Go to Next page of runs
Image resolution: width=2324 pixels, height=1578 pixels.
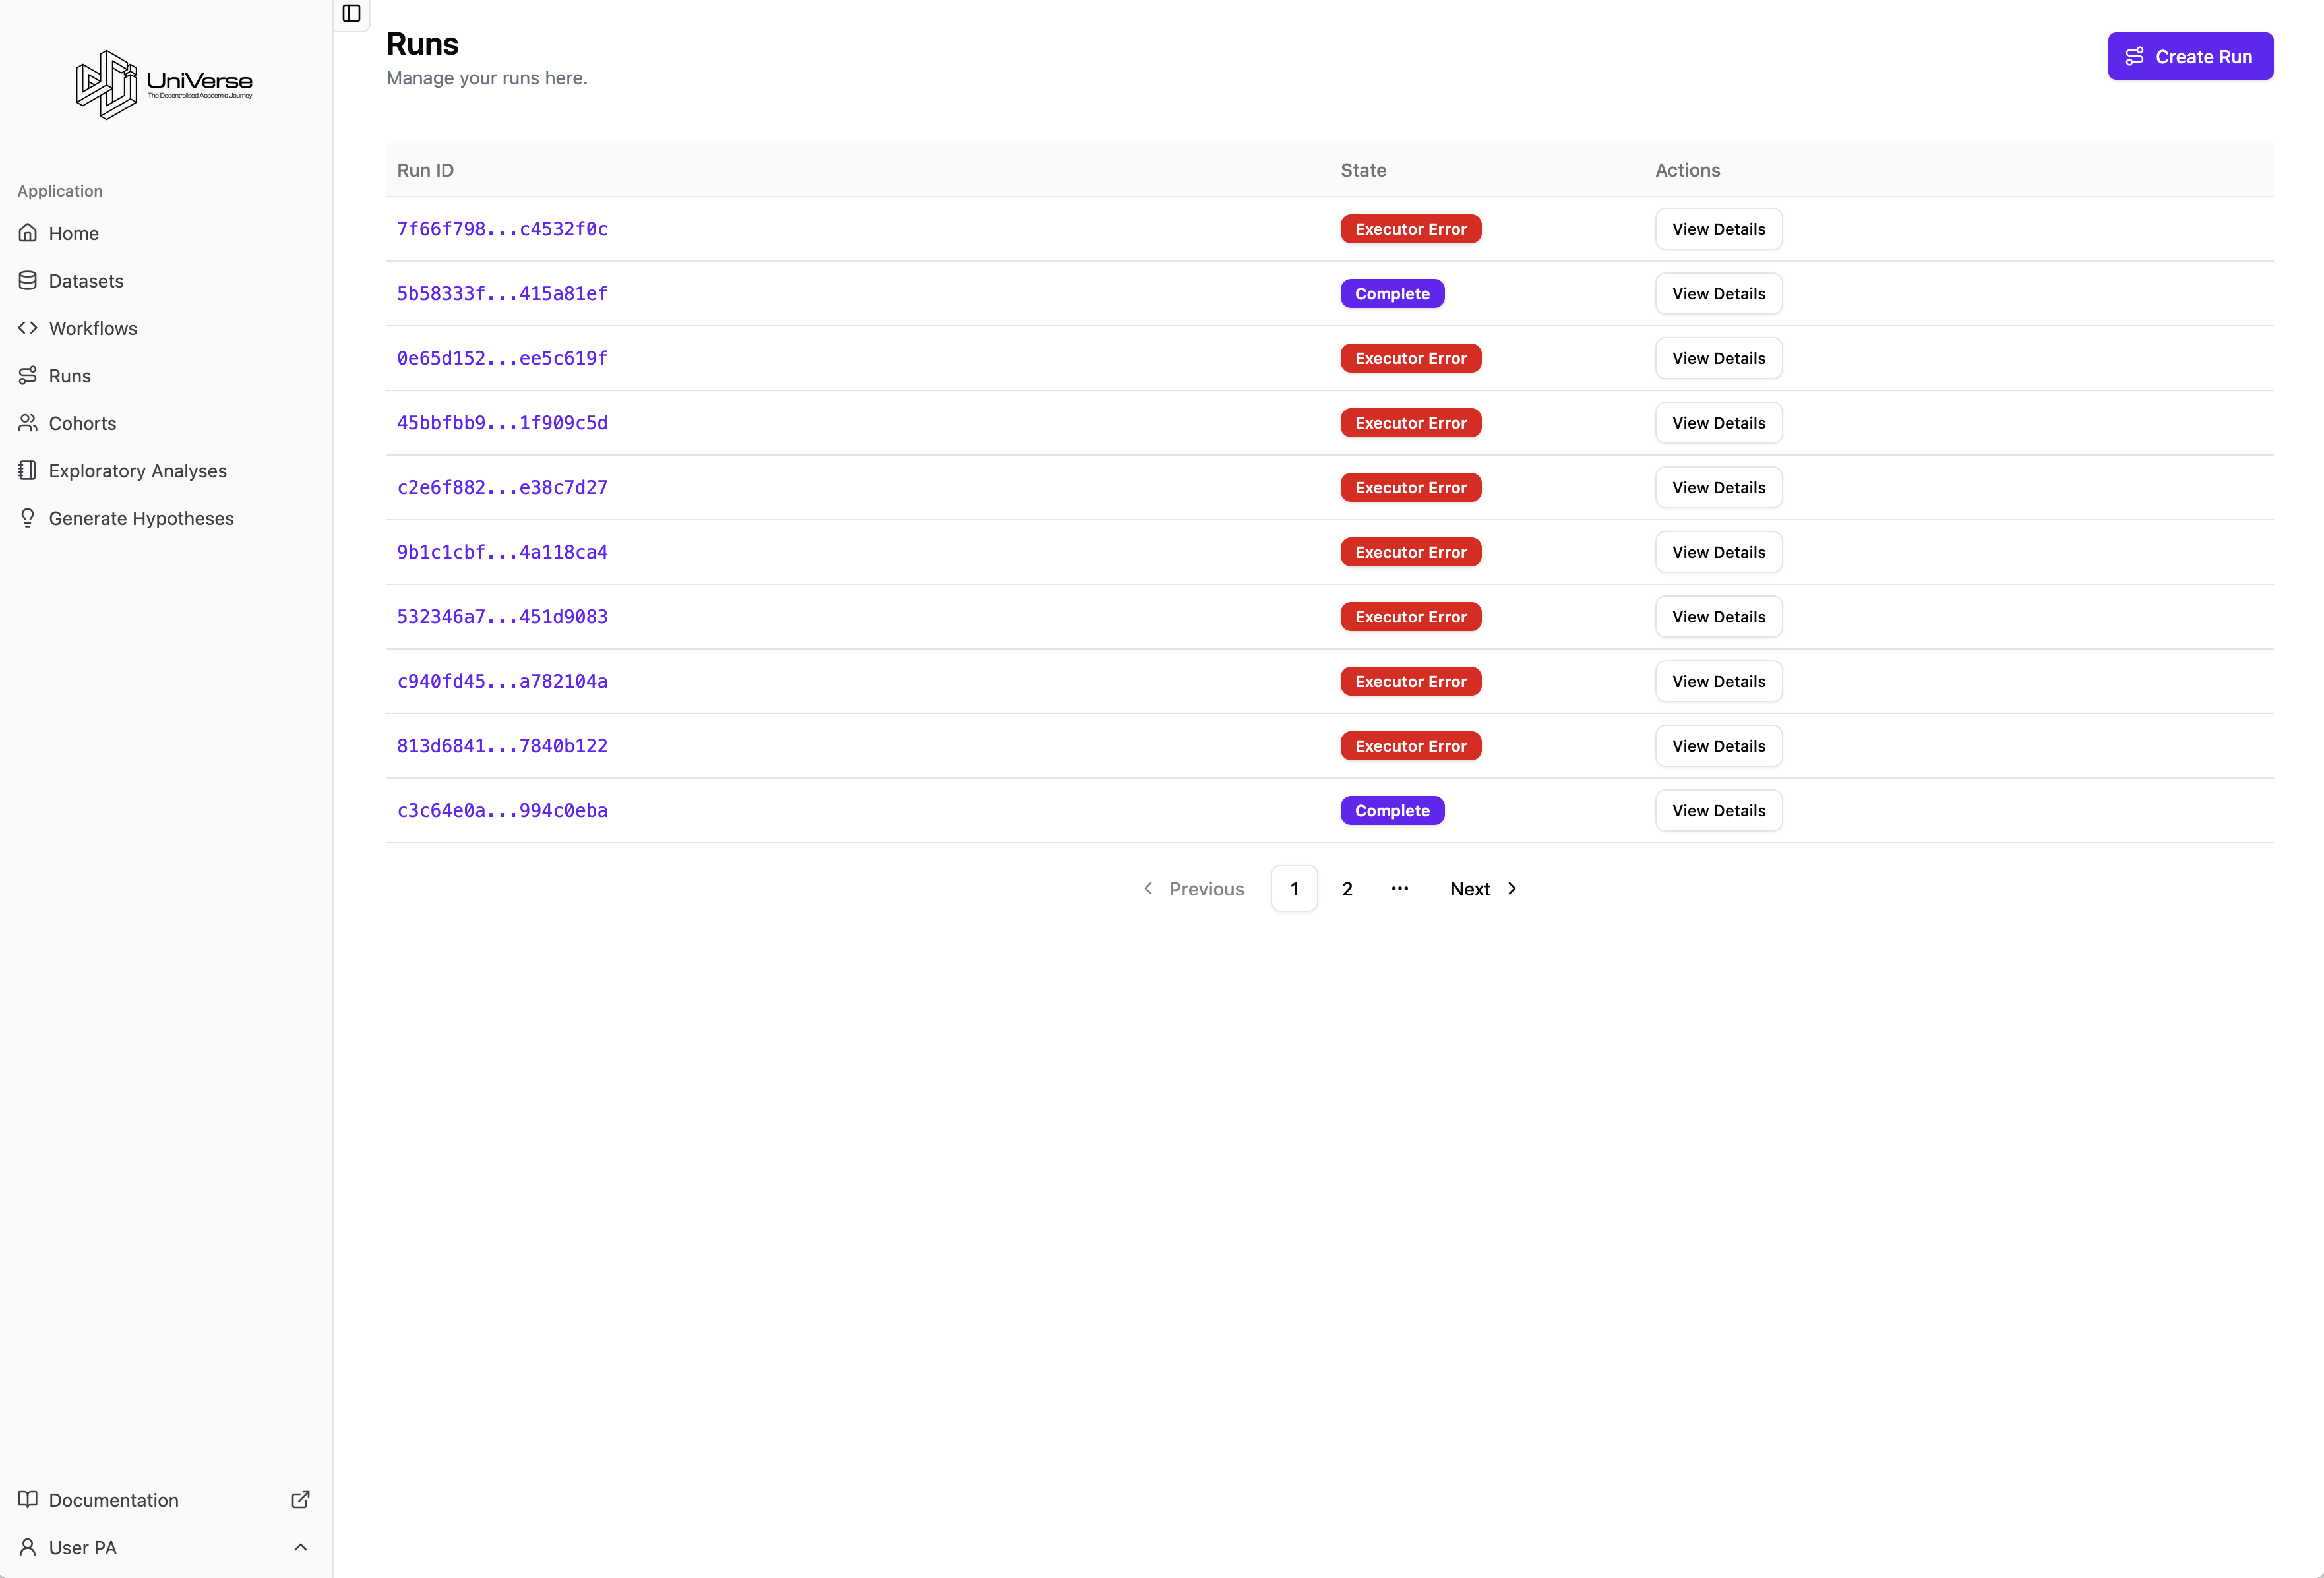pos(1483,888)
